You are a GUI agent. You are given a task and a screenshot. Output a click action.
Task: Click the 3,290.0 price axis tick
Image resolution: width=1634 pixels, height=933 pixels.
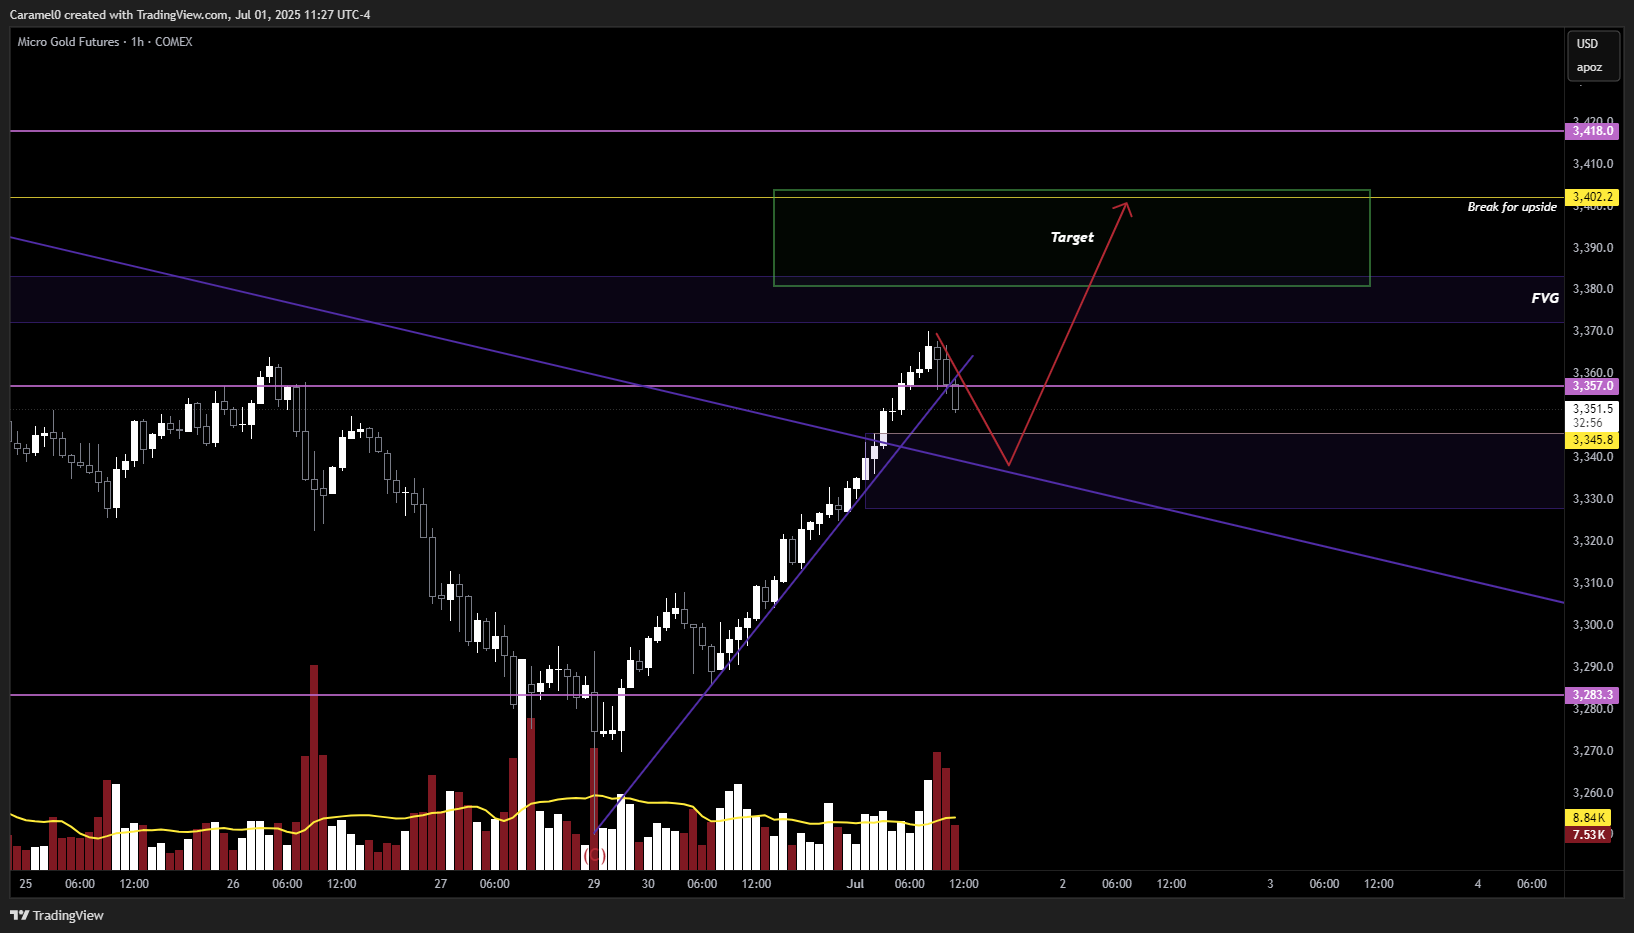tap(1593, 667)
